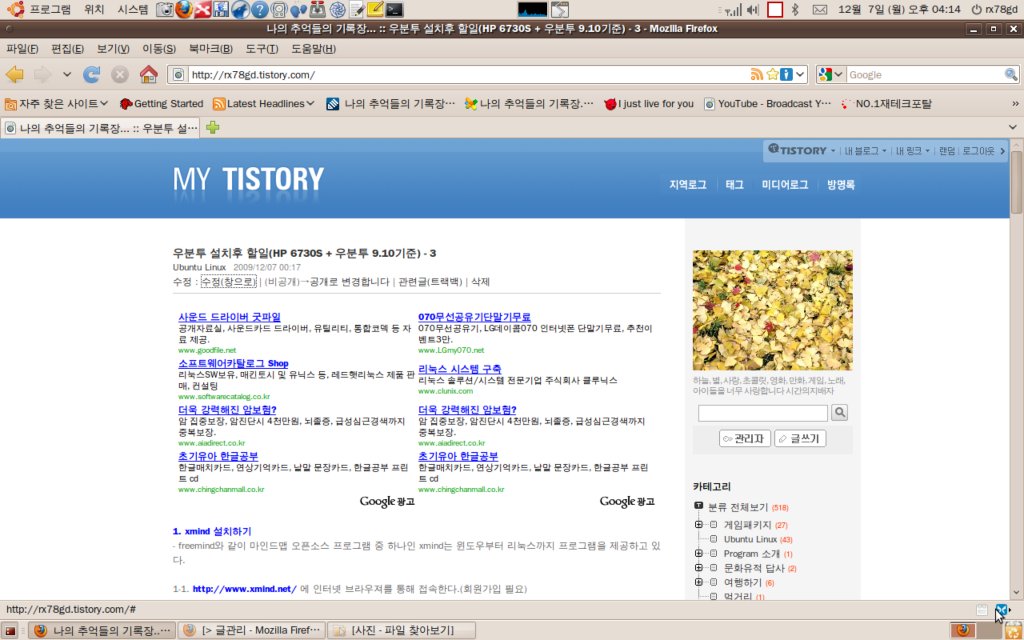
Task: Bookmark this page with the star icon
Action: (x=773, y=74)
